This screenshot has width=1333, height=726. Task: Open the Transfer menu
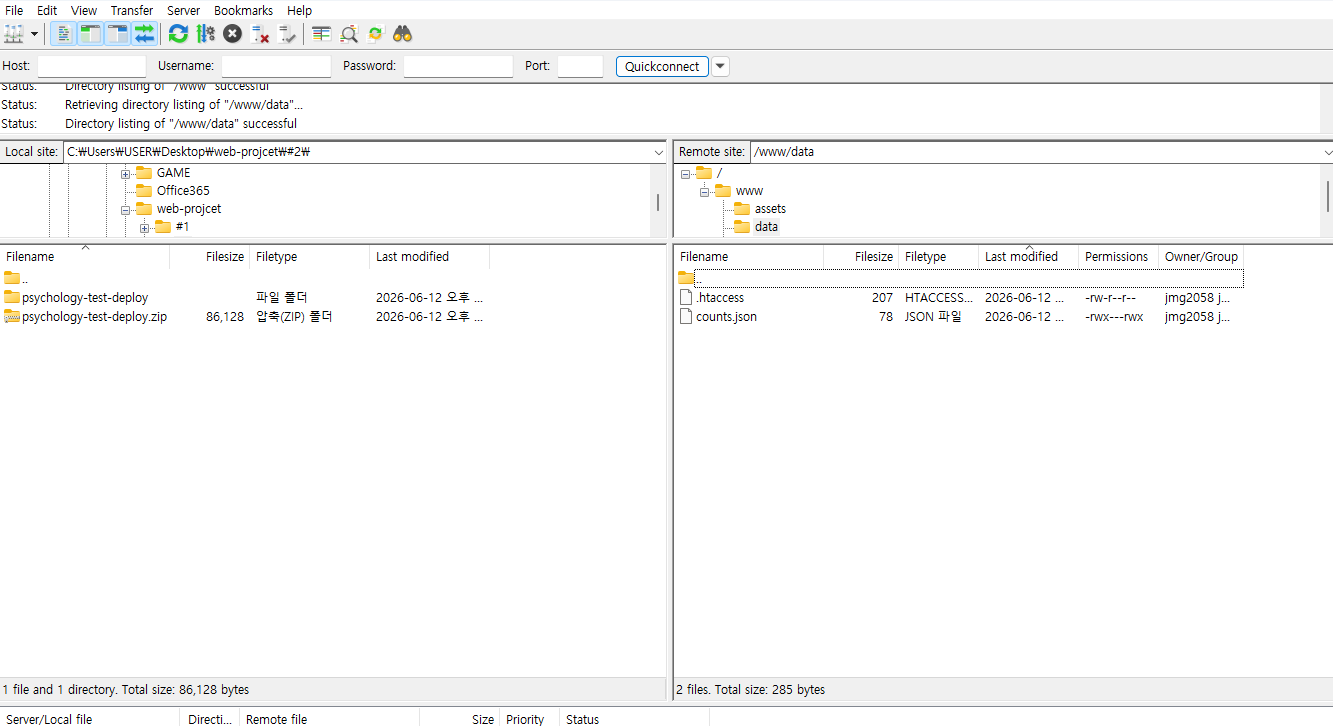tap(132, 10)
